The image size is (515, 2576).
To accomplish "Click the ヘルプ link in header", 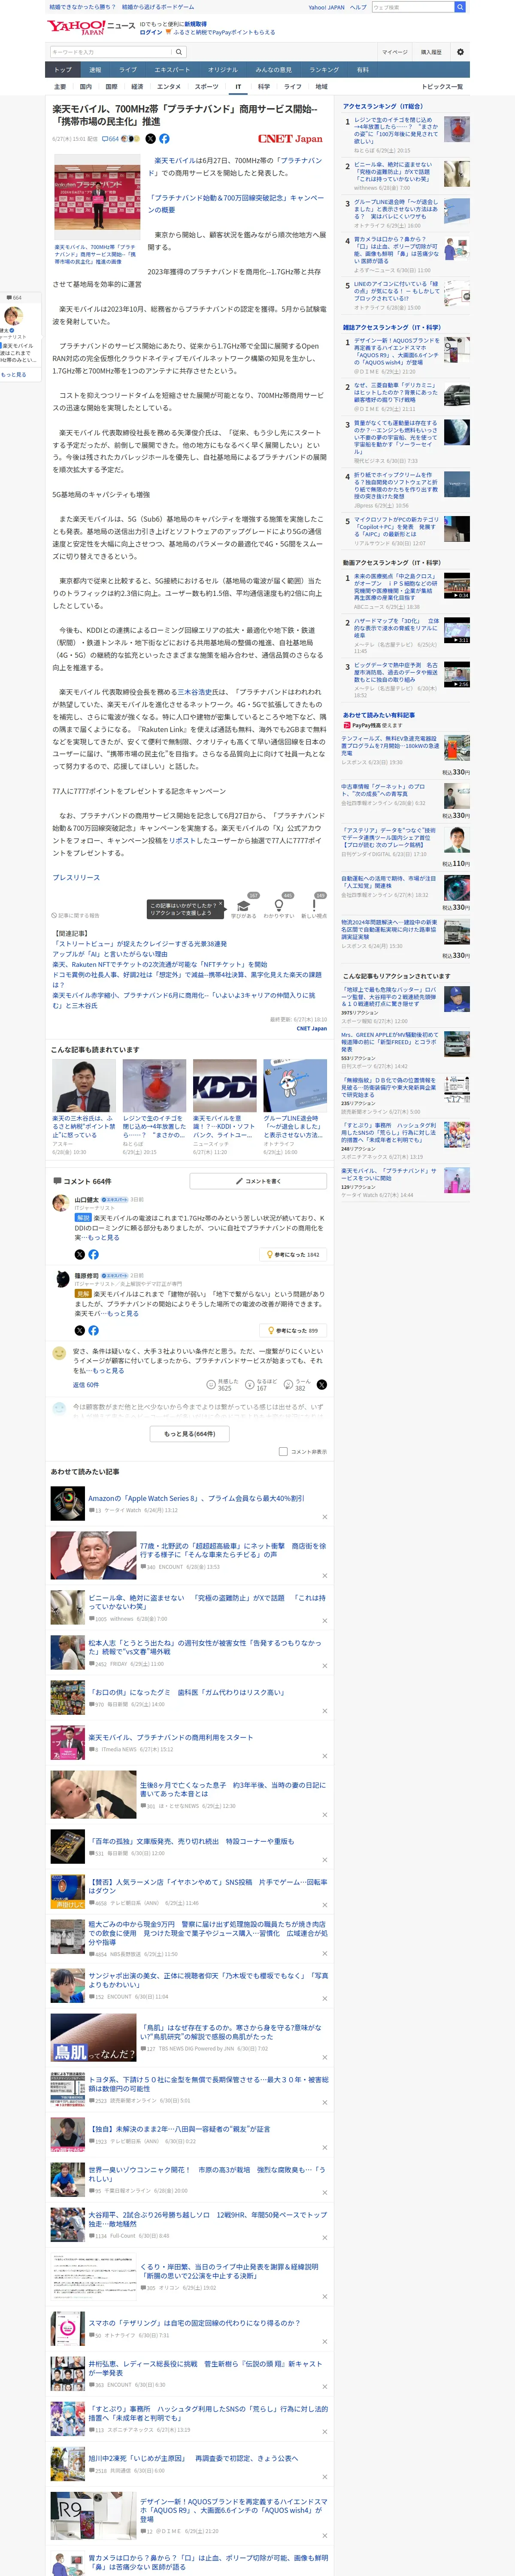I will tap(357, 7).
